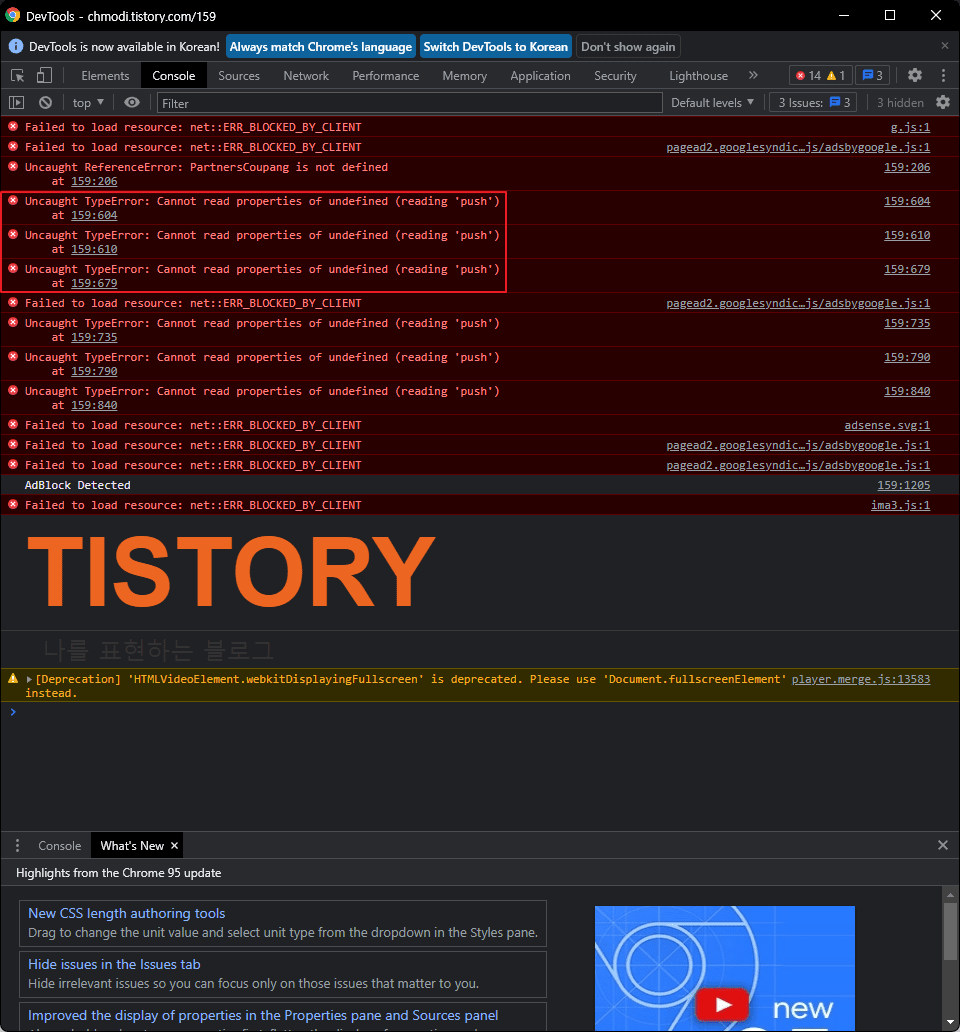The image size is (960, 1032).
Task: Click the console Filter input field
Action: point(409,103)
